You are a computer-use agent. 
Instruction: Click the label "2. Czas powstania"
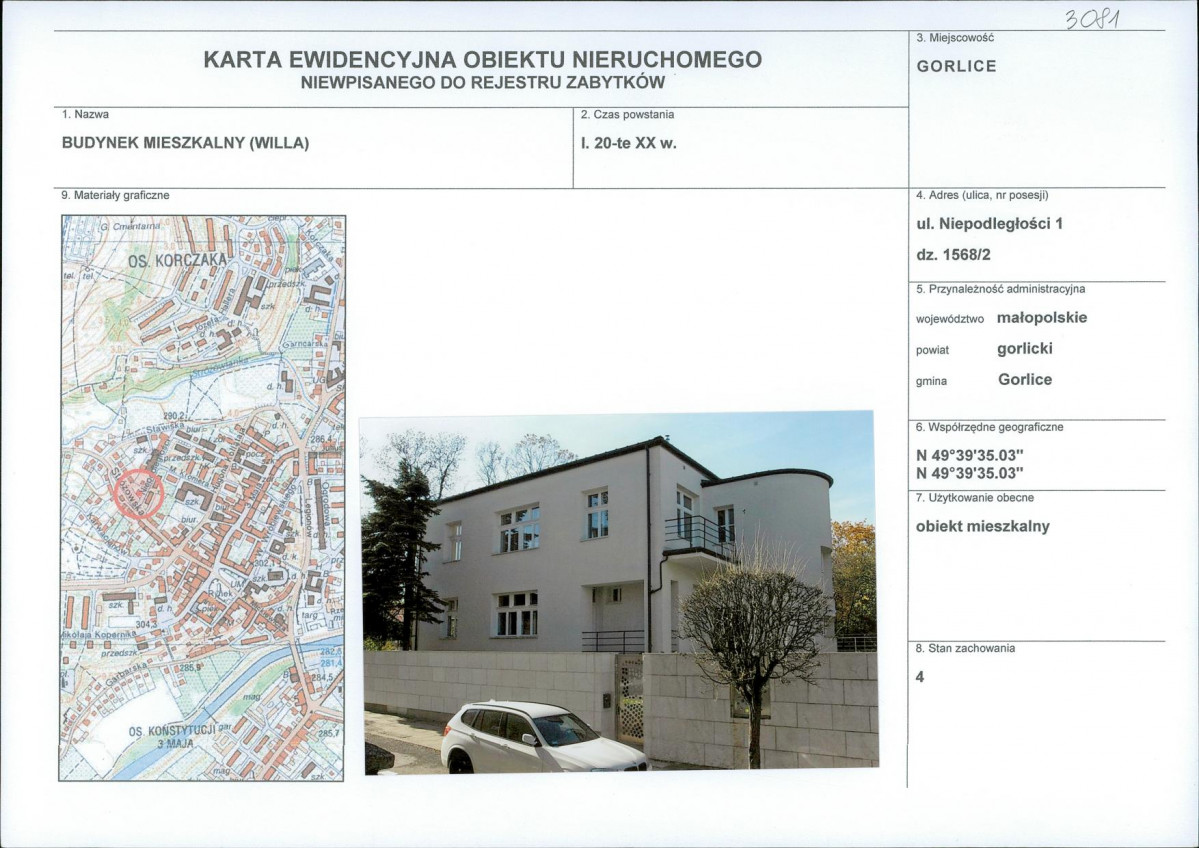(x=627, y=115)
